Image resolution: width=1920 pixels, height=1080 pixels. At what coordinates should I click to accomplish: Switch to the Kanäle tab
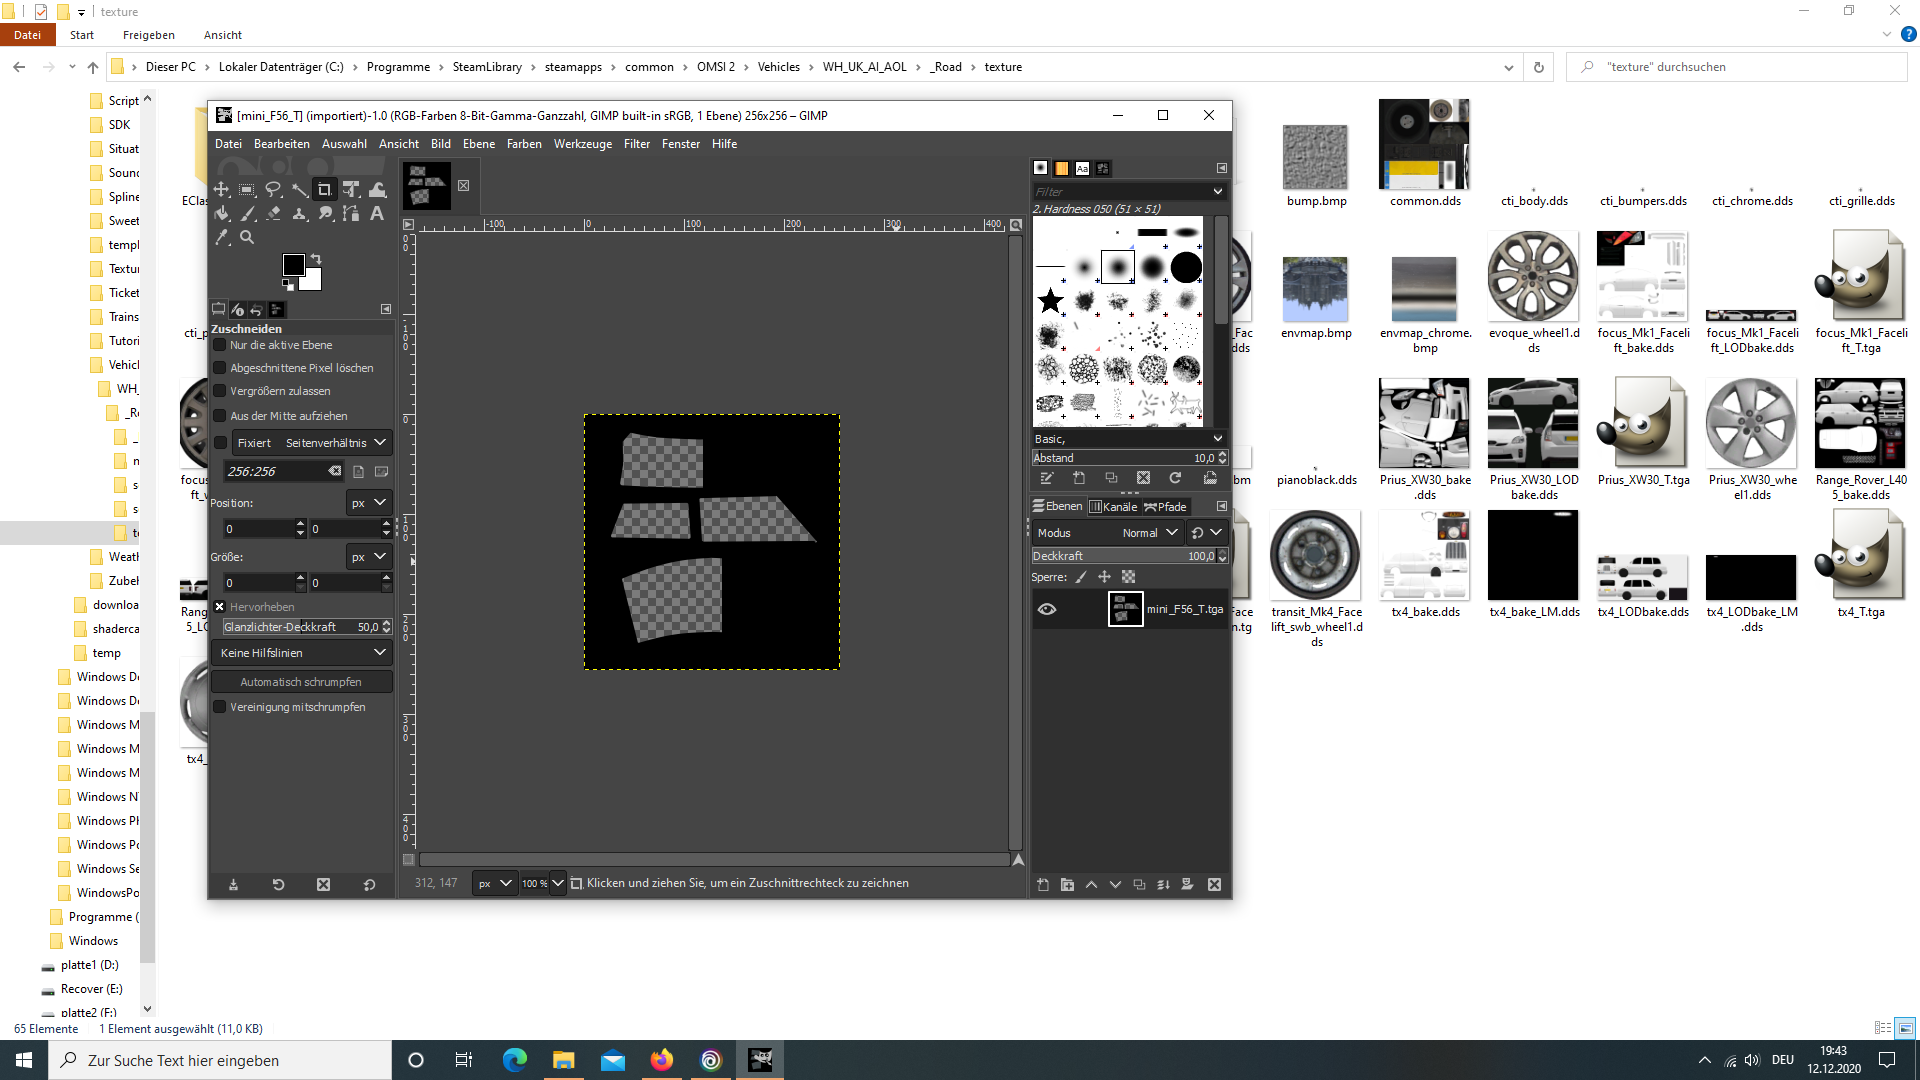coord(1113,507)
